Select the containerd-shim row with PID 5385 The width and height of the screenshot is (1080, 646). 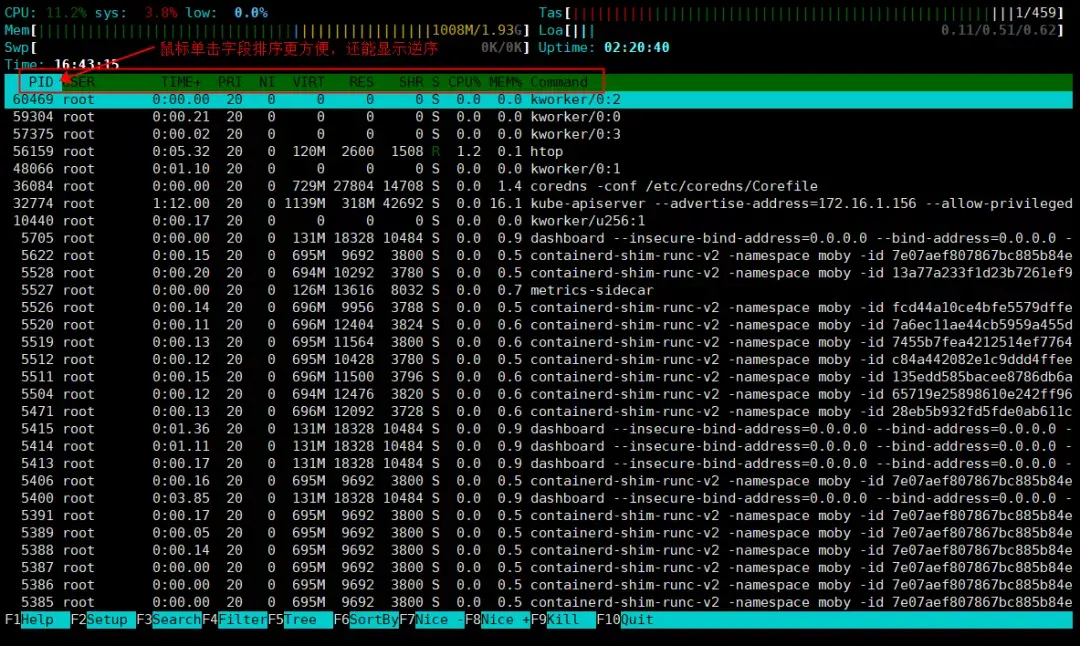(x=539, y=602)
